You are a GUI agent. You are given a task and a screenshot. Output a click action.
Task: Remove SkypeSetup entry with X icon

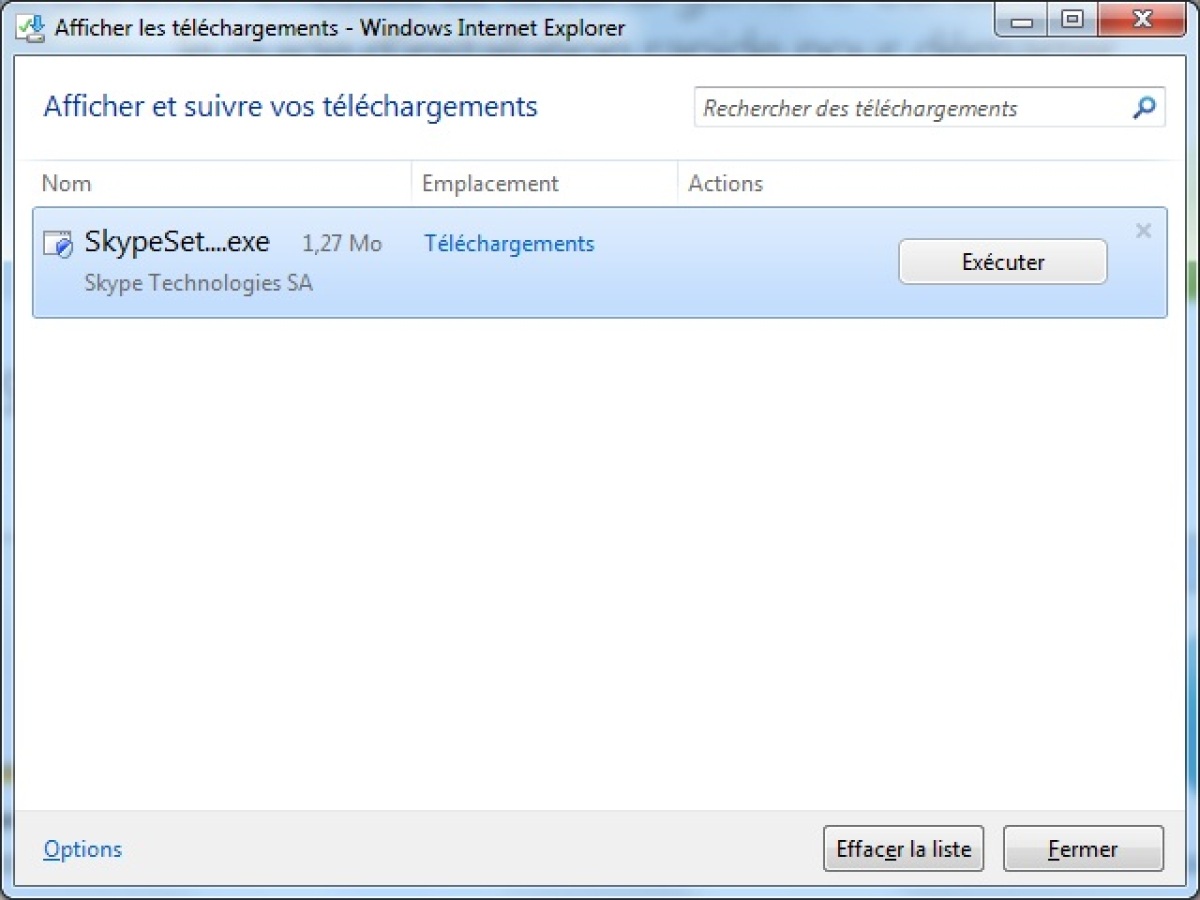(1144, 231)
